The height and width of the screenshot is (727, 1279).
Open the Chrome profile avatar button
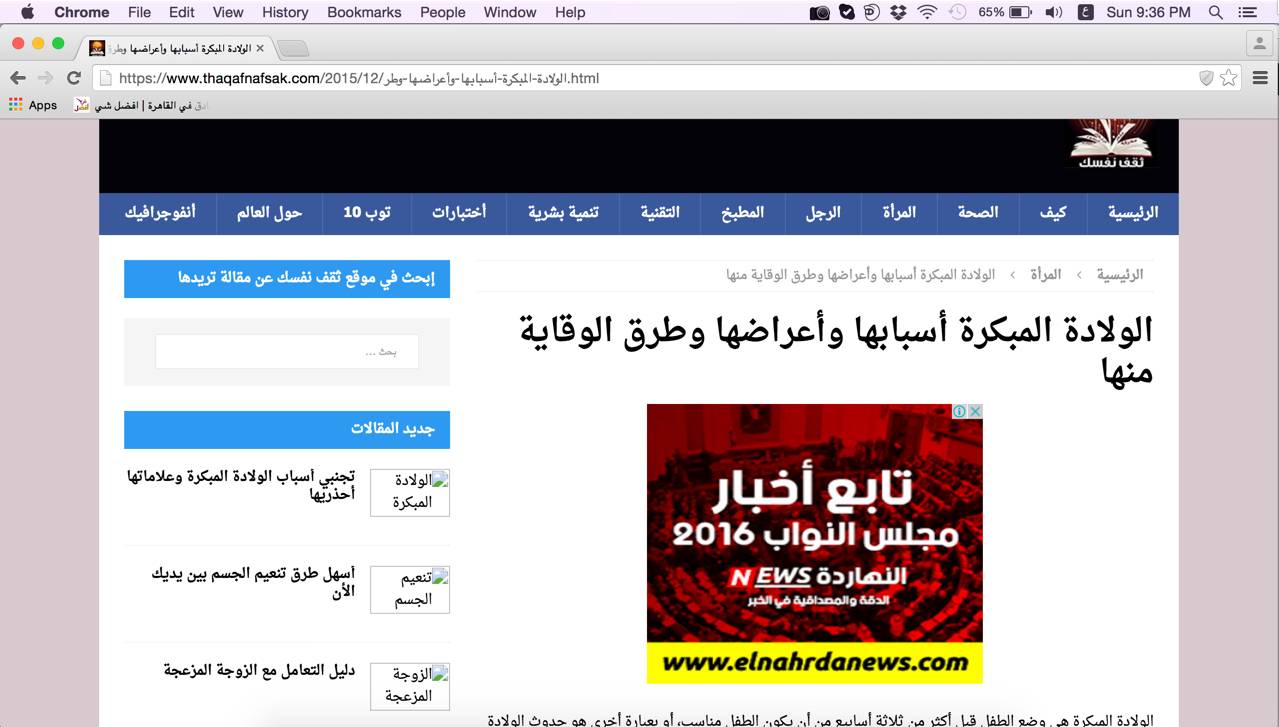tap(1259, 43)
